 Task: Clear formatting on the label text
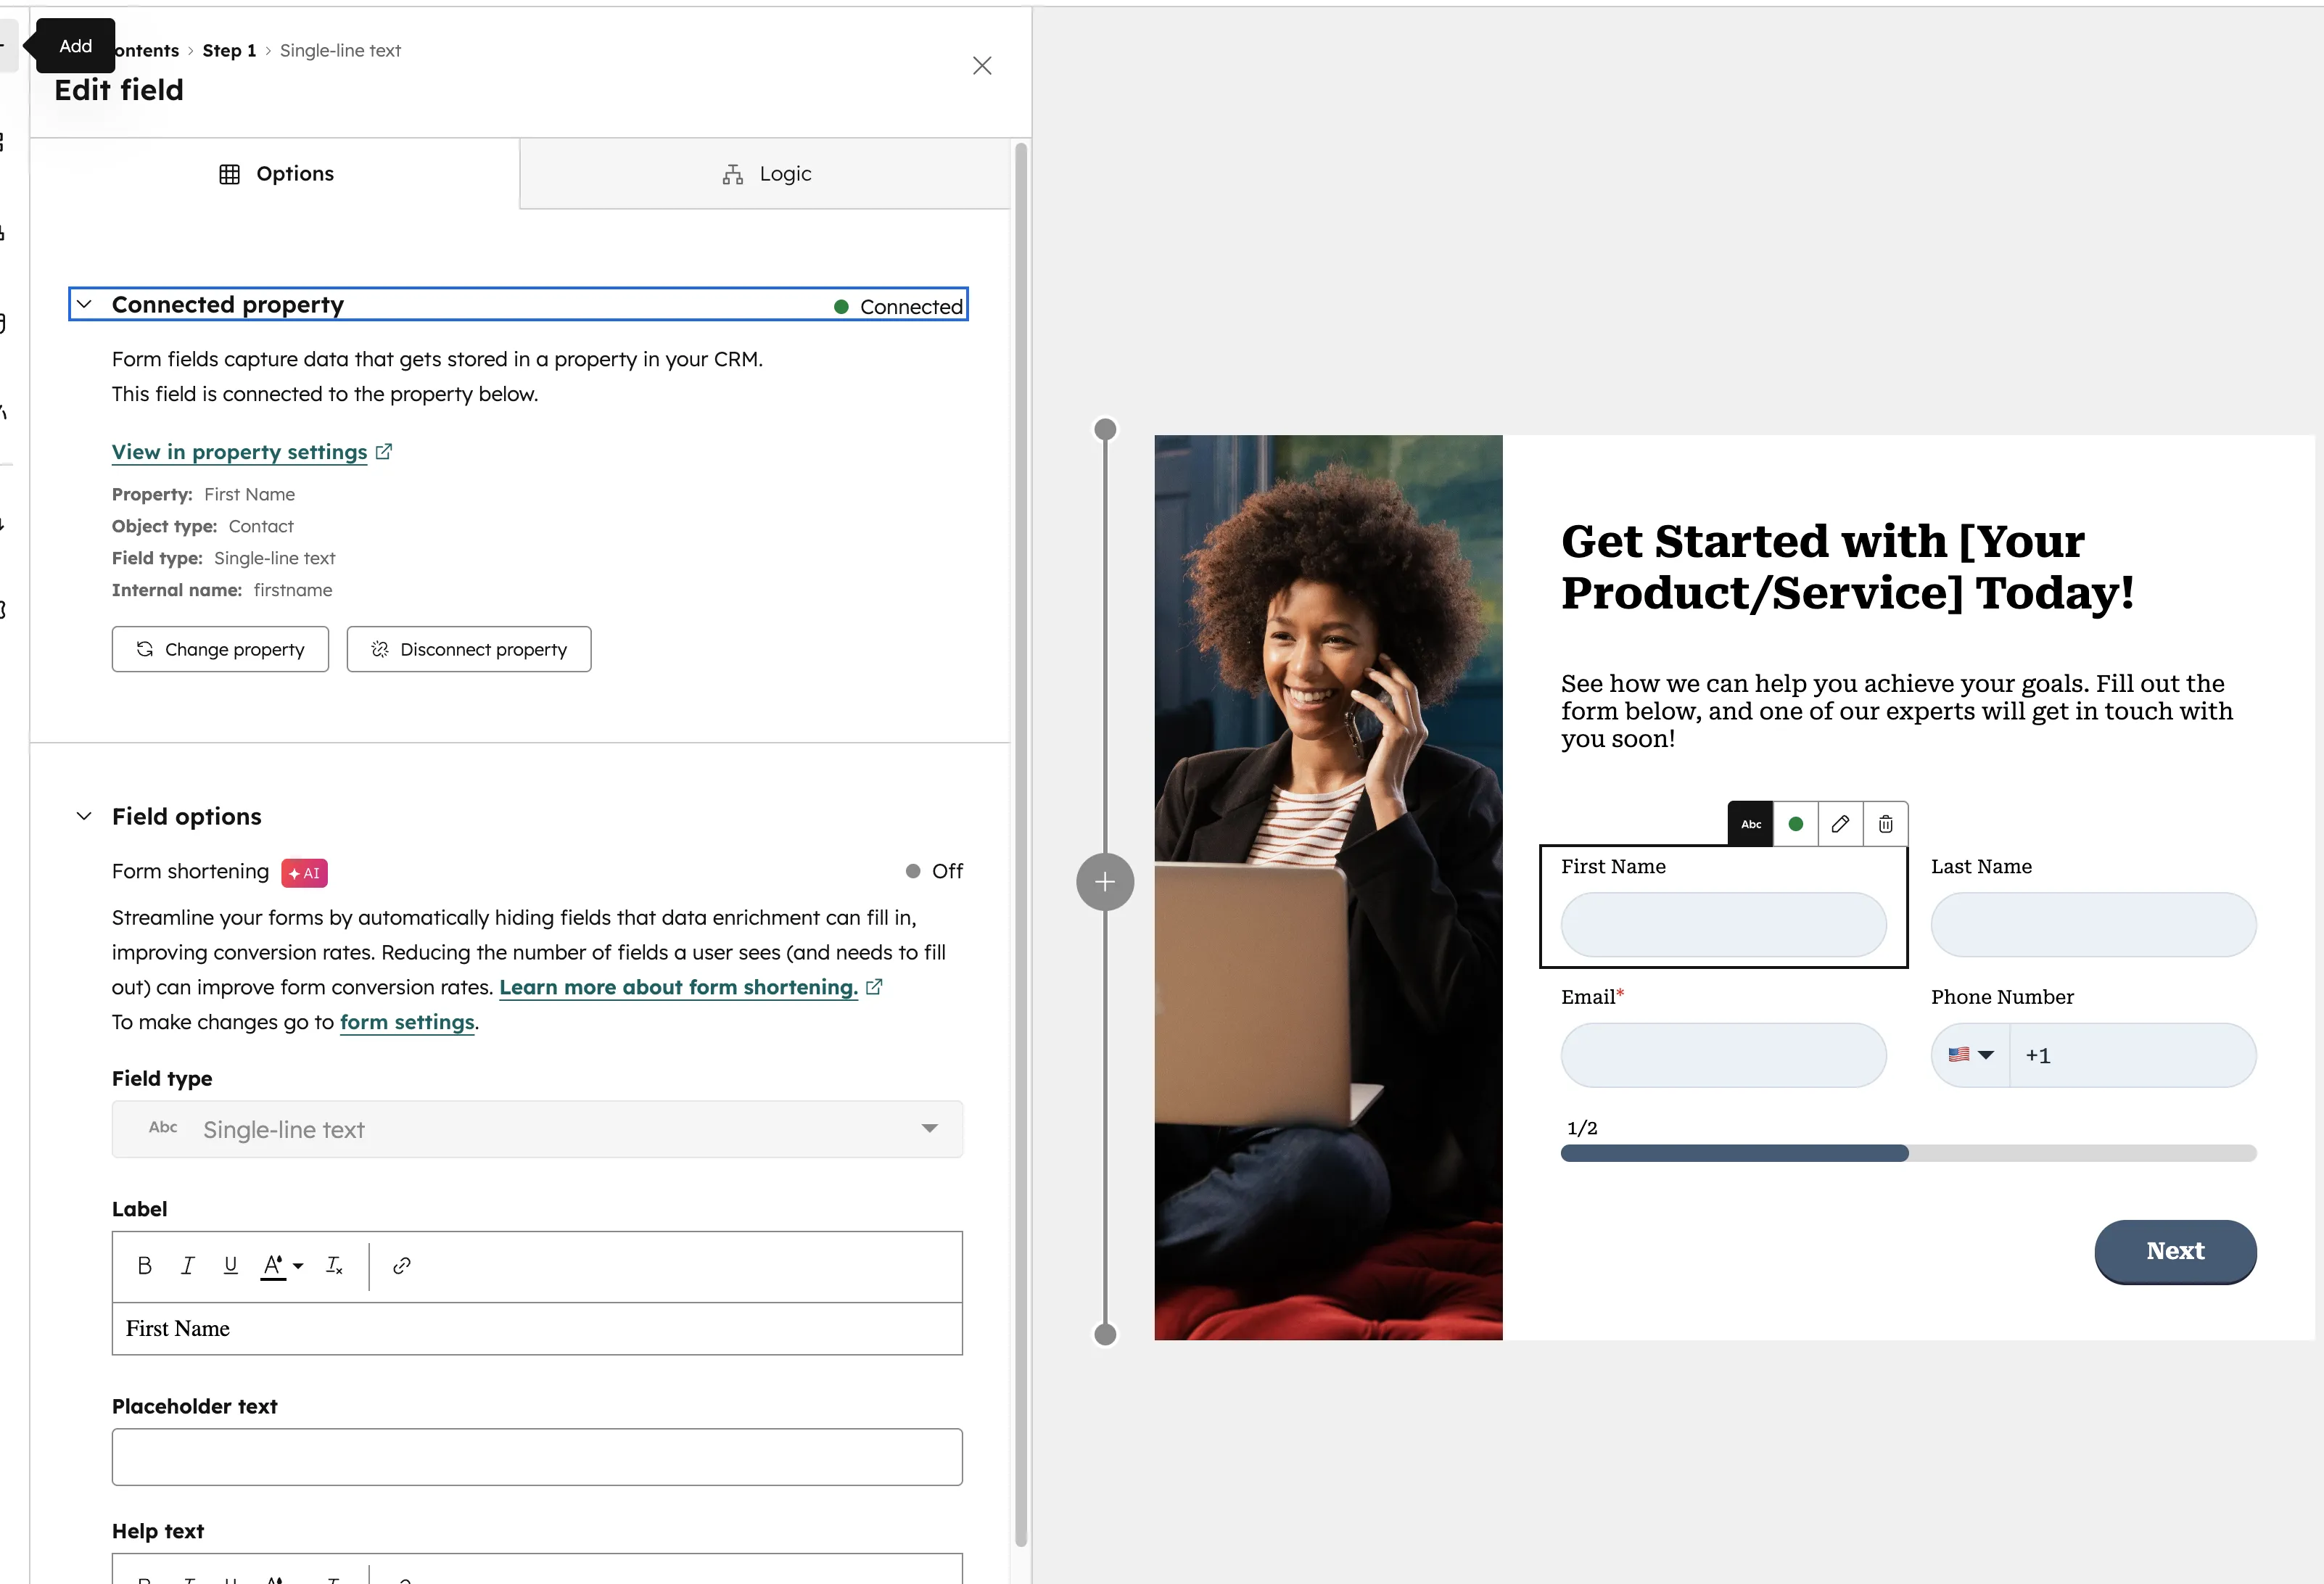coord(335,1265)
